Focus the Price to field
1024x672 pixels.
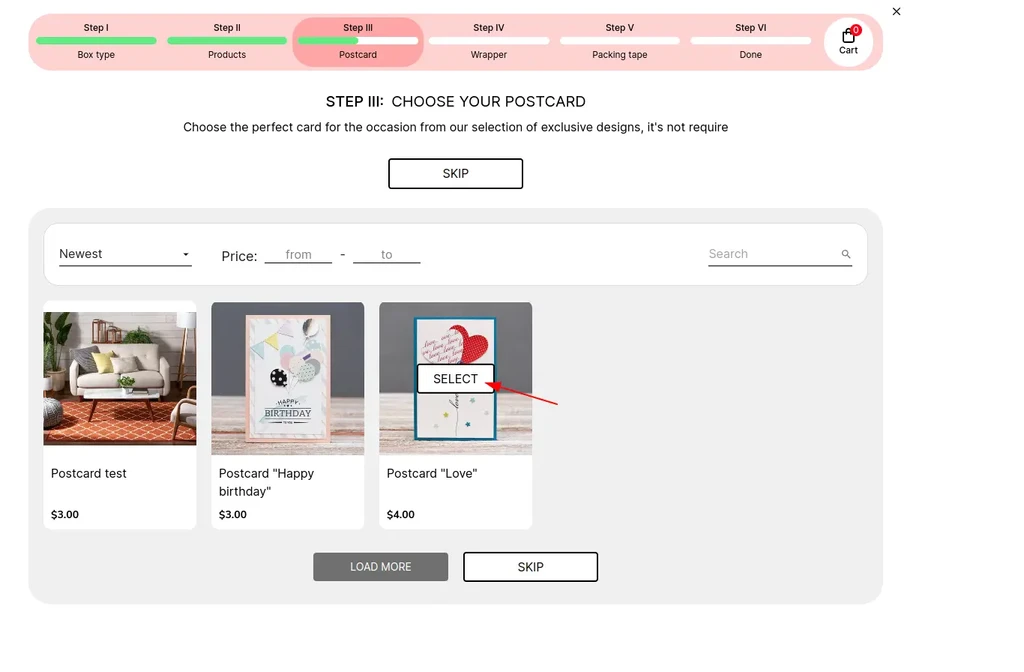point(387,255)
